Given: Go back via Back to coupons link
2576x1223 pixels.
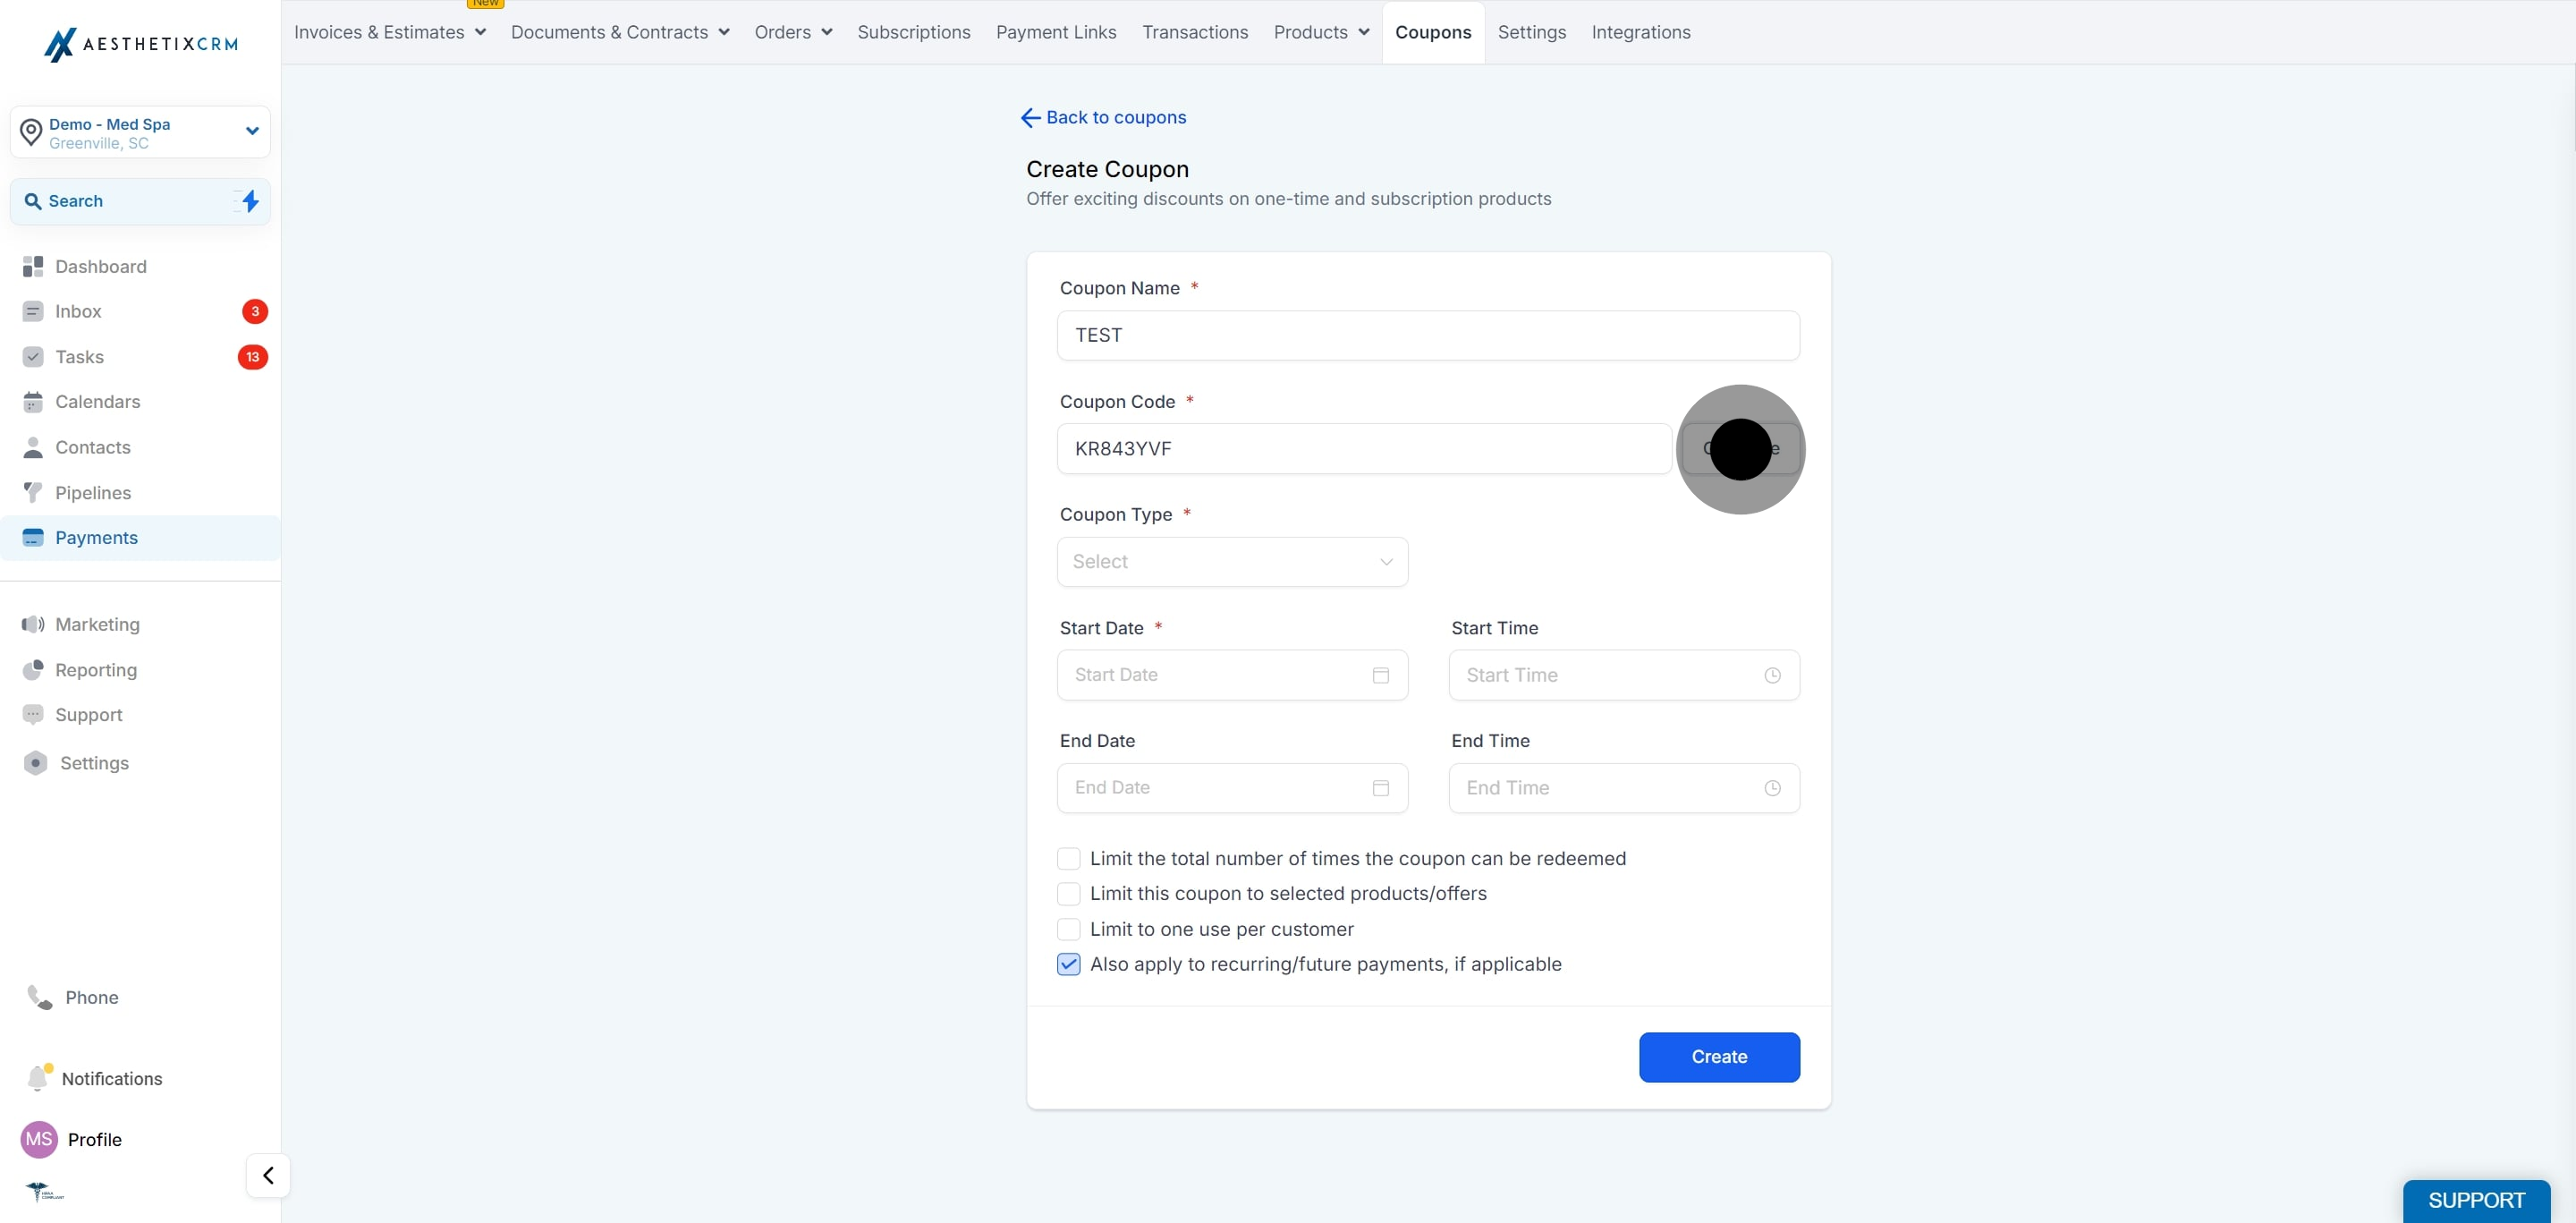Looking at the screenshot, I should pyautogui.click(x=1103, y=118).
